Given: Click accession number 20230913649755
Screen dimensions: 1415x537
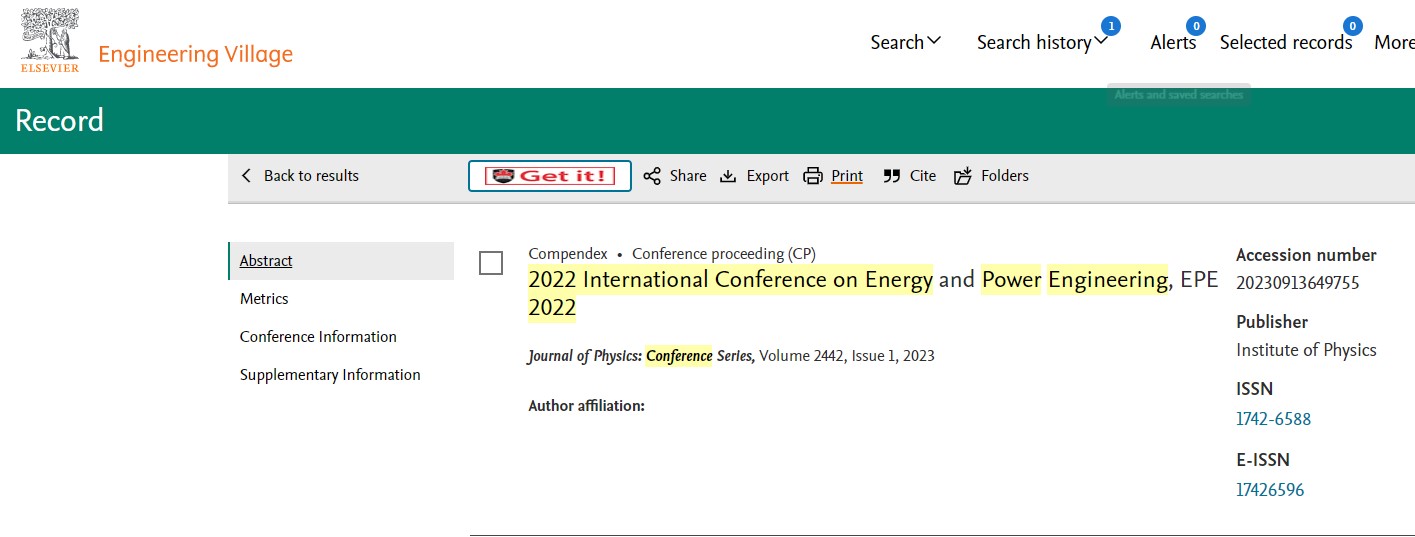Looking at the screenshot, I should click(x=1297, y=282).
